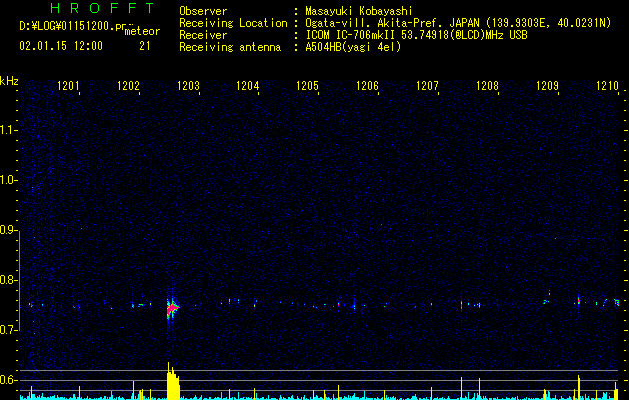Click the meteor label above the count
This screenshot has width=629, height=400.
(x=142, y=31)
